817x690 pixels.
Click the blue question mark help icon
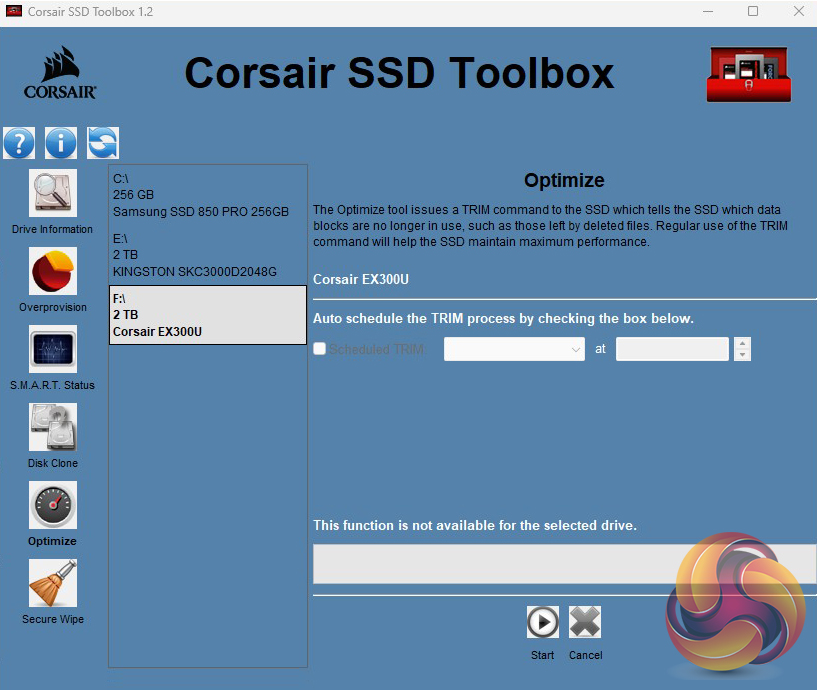[x=19, y=143]
